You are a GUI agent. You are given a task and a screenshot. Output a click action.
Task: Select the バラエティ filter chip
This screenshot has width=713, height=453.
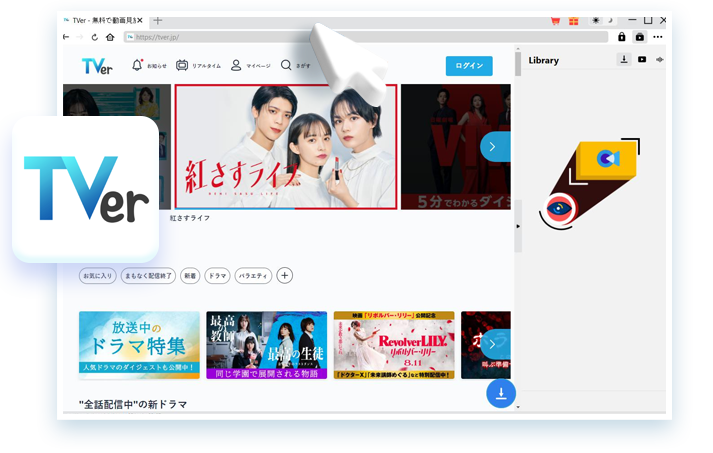coord(253,276)
